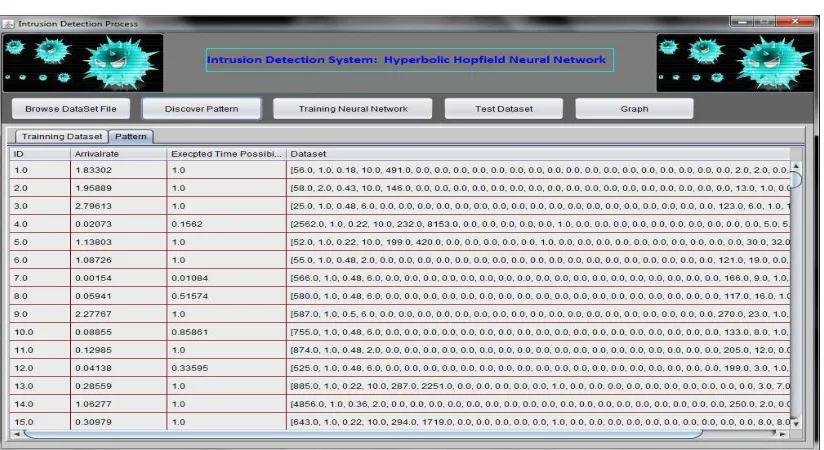Select the arrival rate cell 0.05941
The width and height of the screenshot is (824, 450).
click(x=119, y=296)
